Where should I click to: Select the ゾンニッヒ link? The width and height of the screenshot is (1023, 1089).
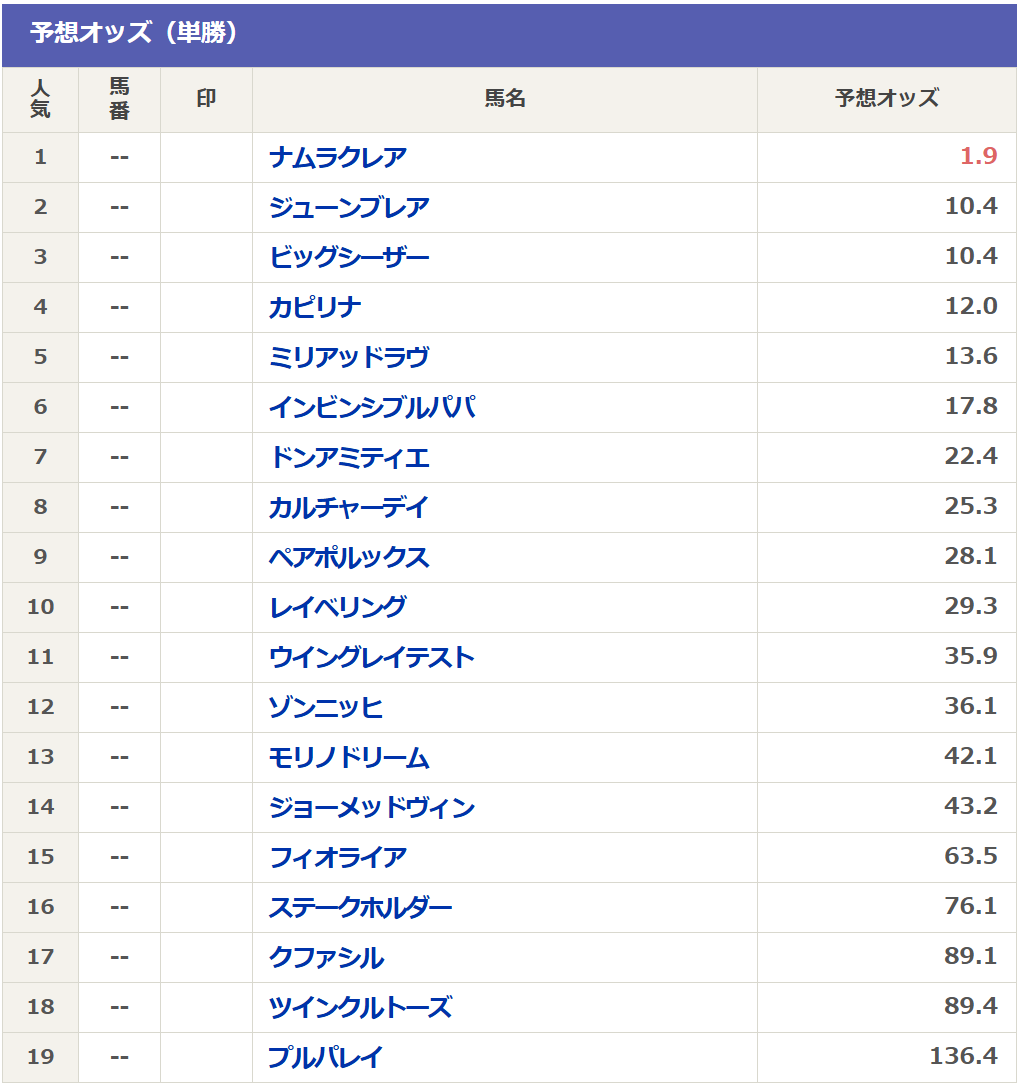(x=326, y=708)
